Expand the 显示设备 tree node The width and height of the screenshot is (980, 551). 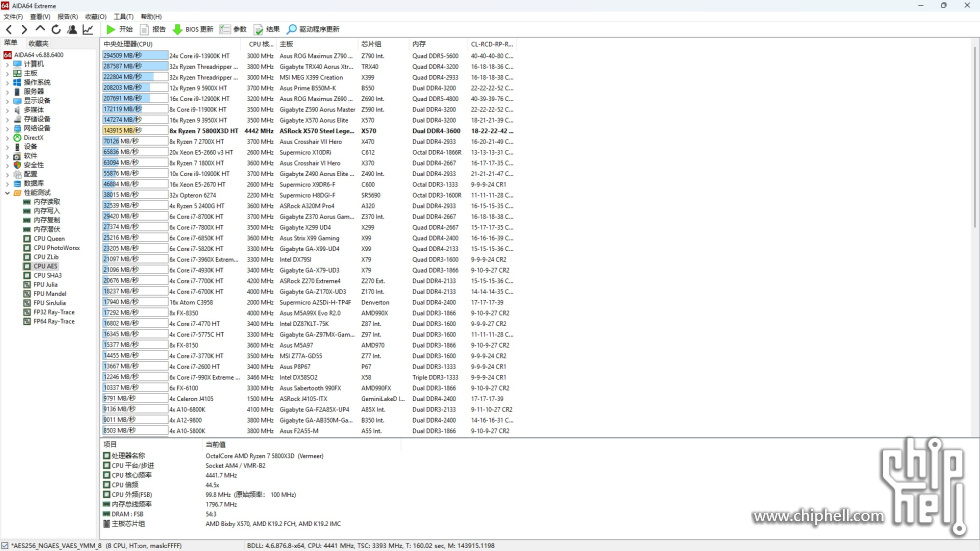coord(8,101)
